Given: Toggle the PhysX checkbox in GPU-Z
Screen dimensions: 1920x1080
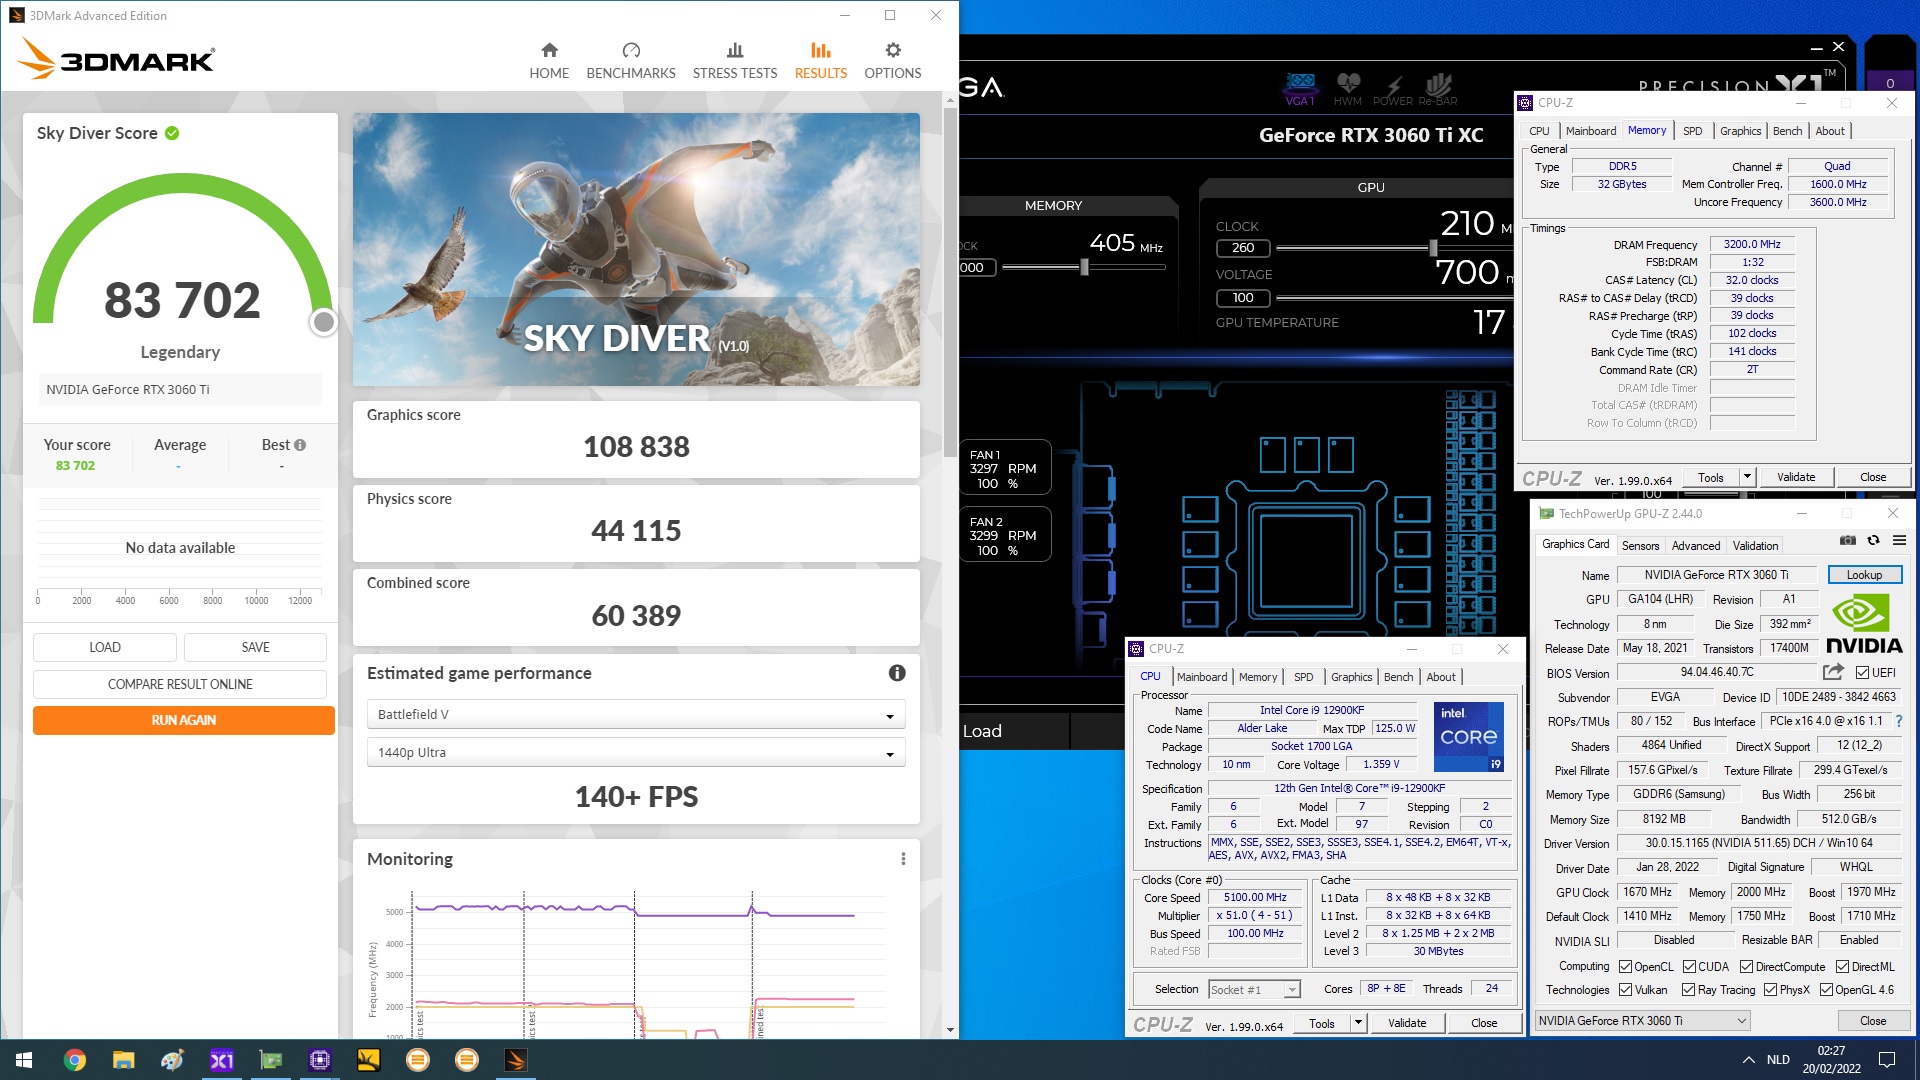Looking at the screenshot, I should pos(1770,990).
